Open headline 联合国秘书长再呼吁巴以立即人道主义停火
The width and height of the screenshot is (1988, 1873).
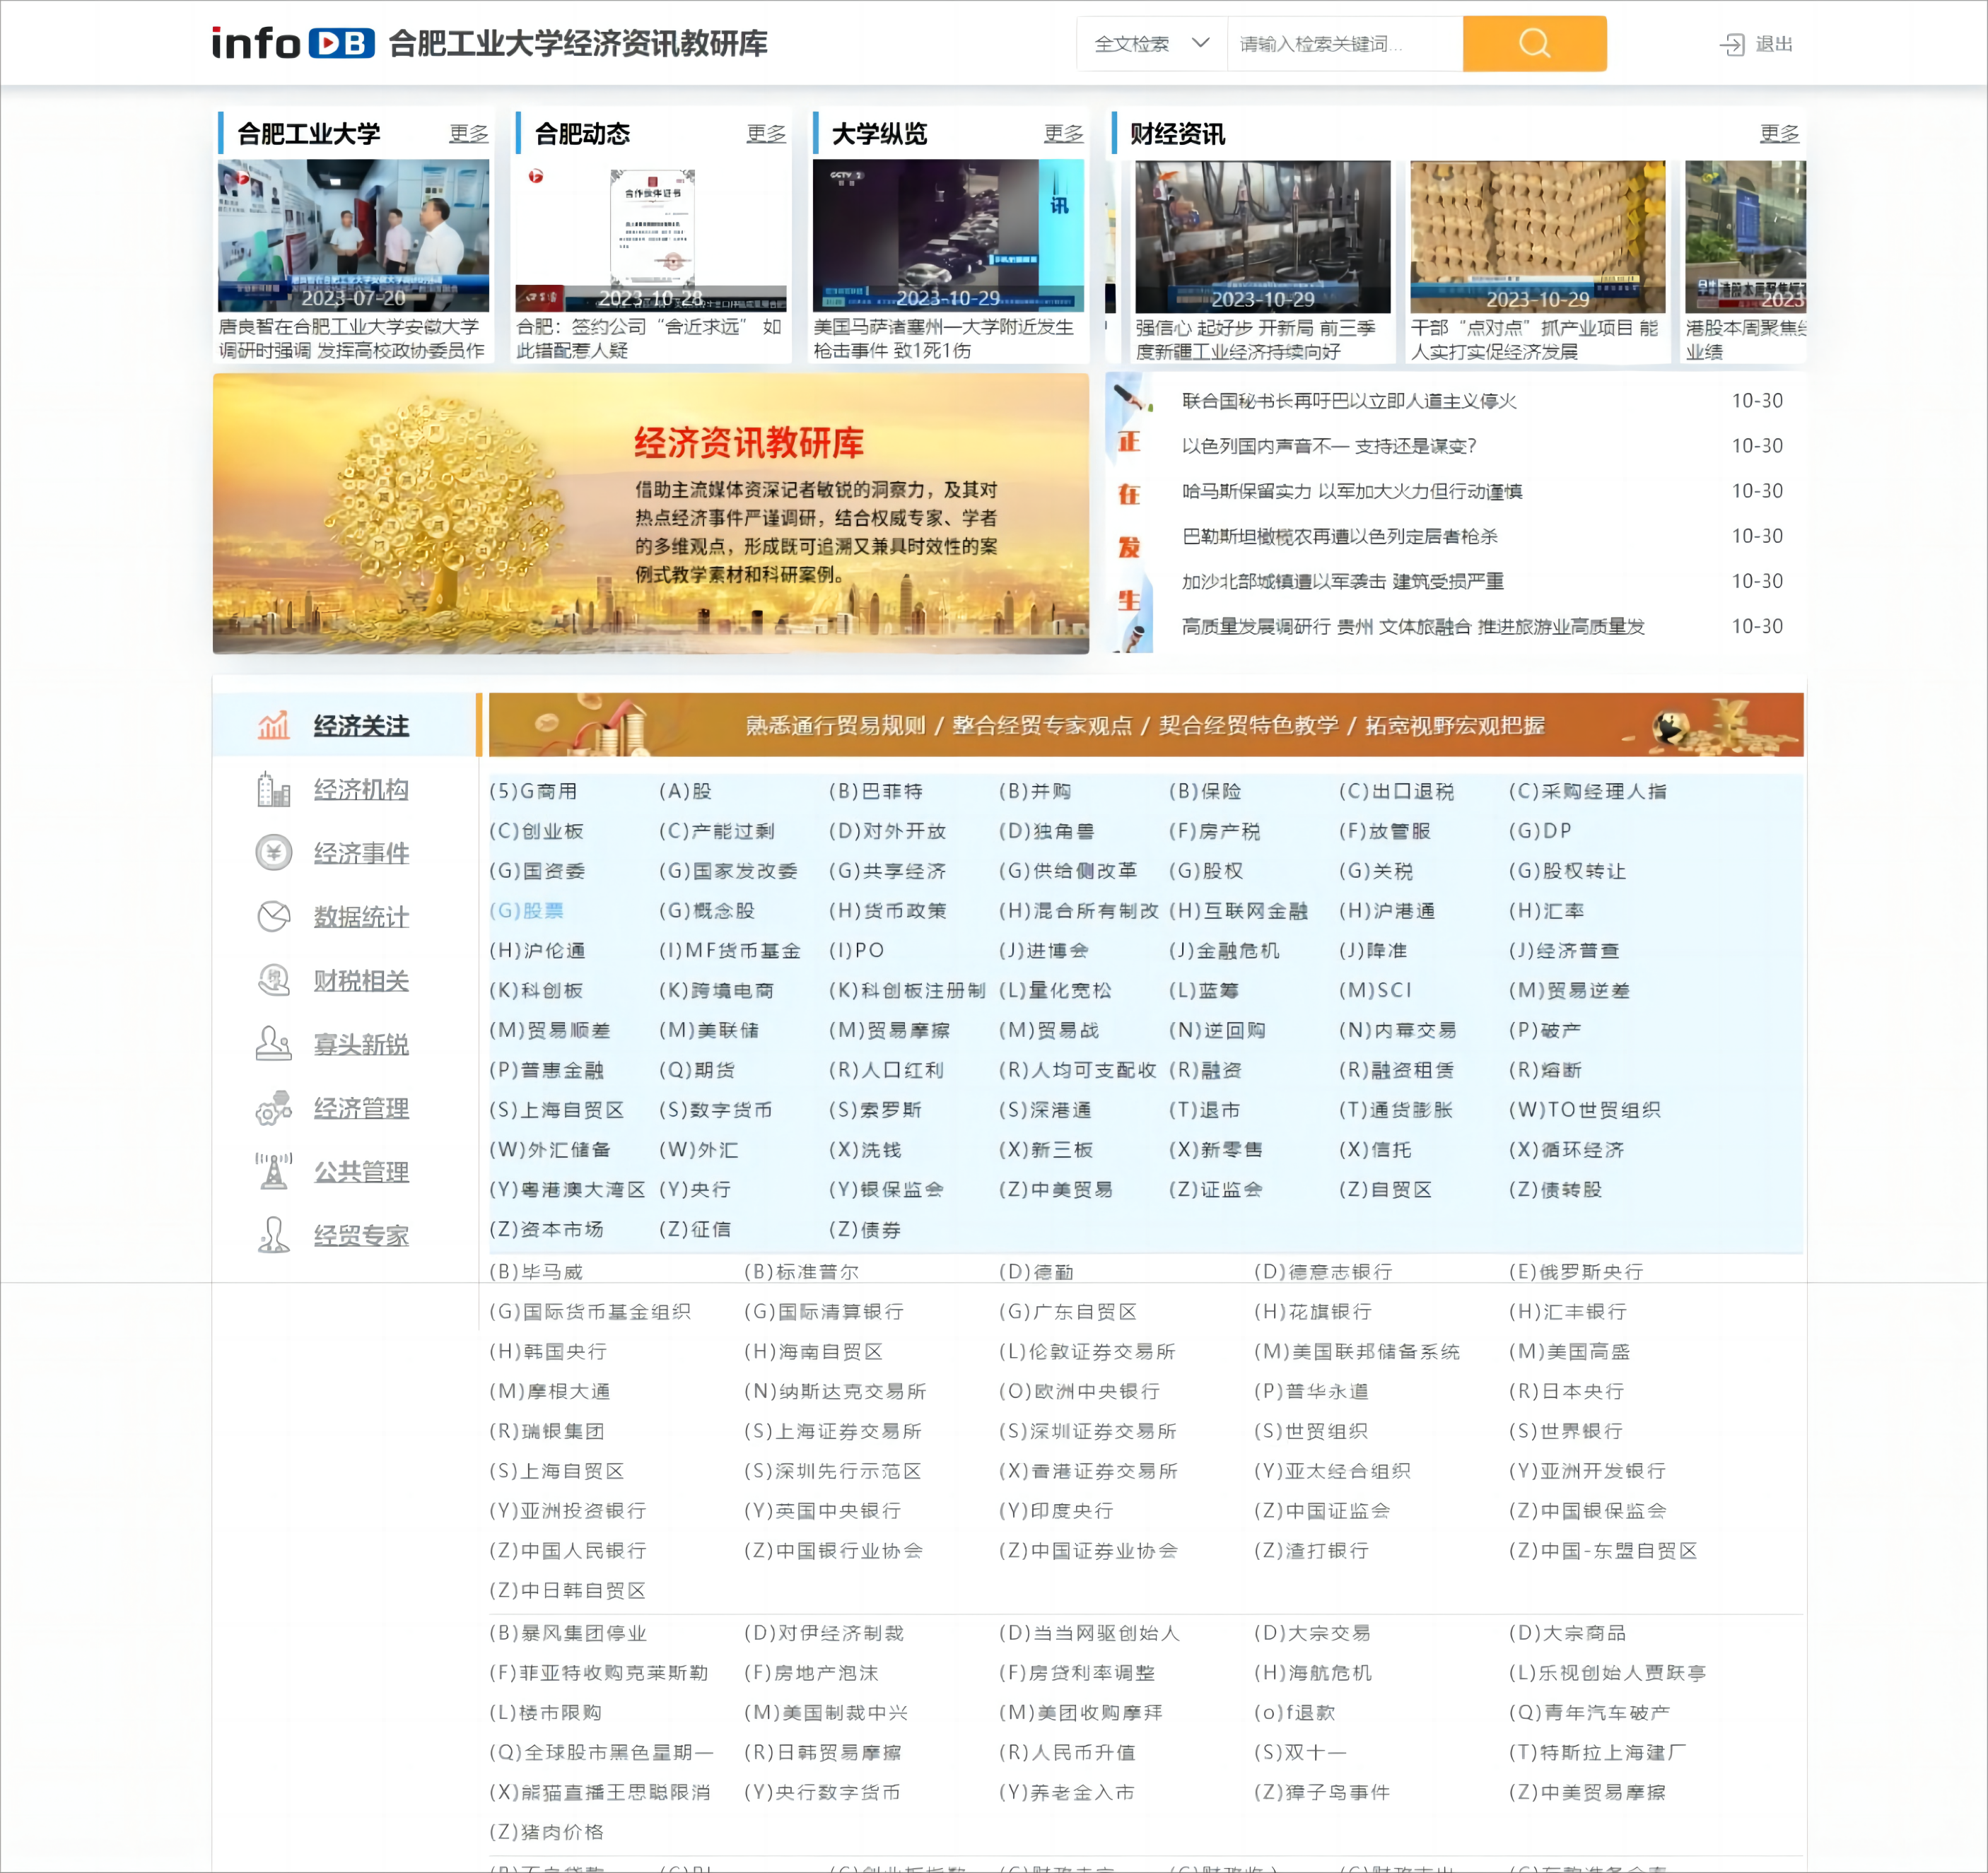tap(1348, 401)
